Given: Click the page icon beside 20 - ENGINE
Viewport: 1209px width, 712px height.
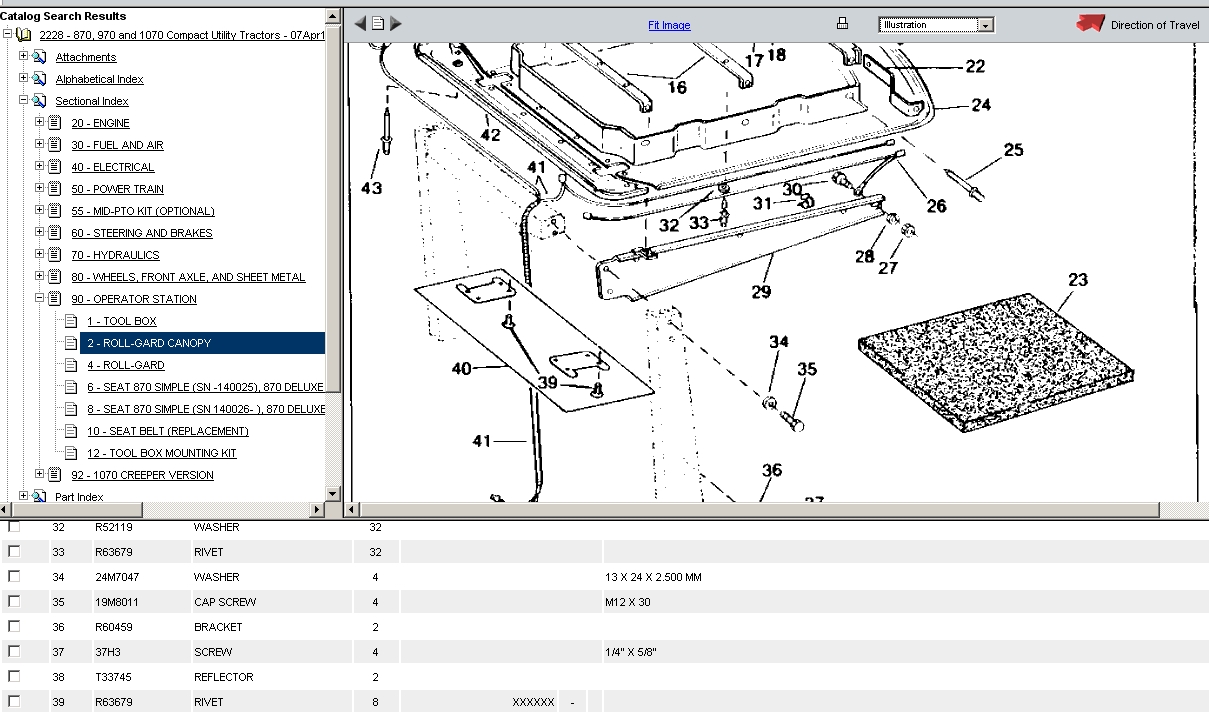Looking at the screenshot, I should point(55,123).
